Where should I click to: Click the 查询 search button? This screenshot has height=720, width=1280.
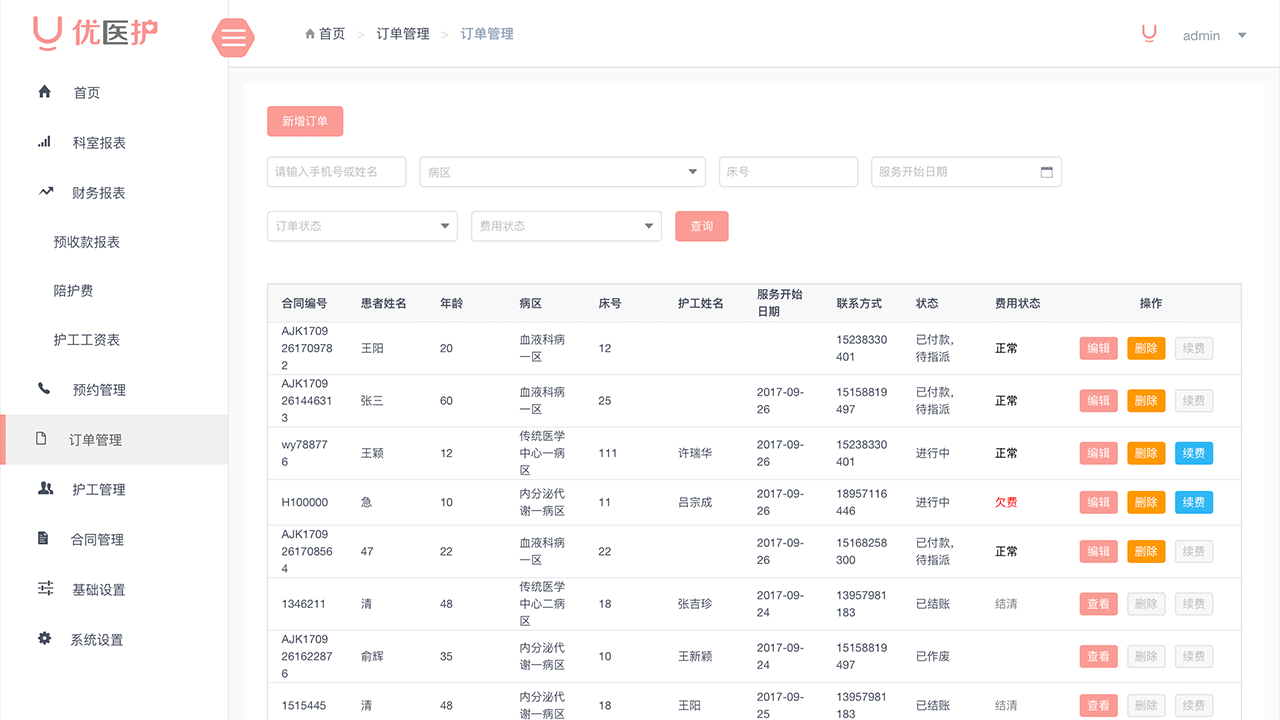(701, 226)
